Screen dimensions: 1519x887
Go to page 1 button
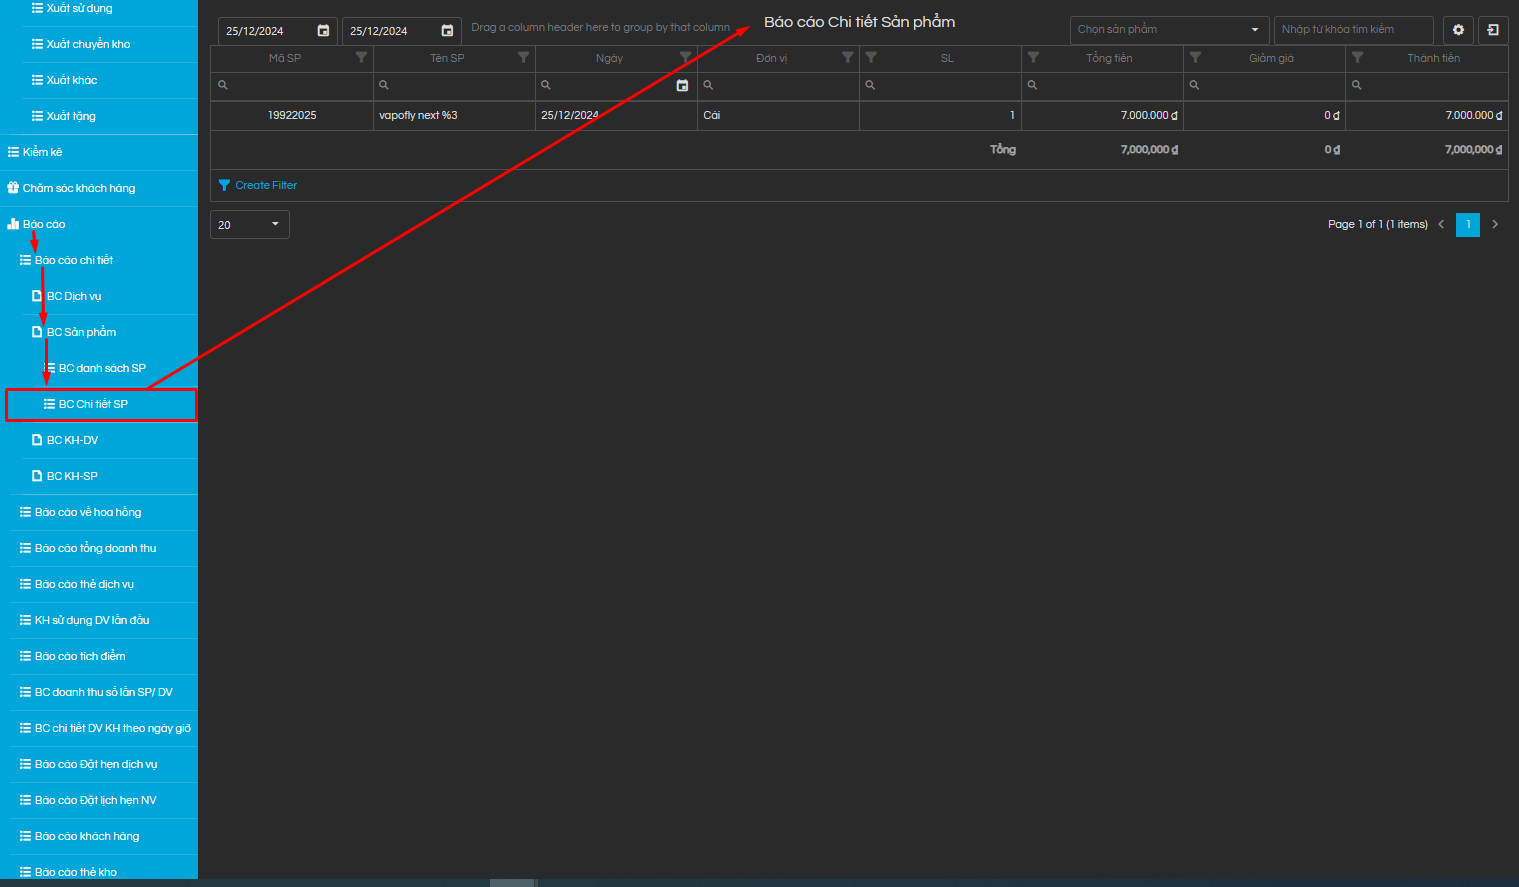click(x=1467, y=225)
